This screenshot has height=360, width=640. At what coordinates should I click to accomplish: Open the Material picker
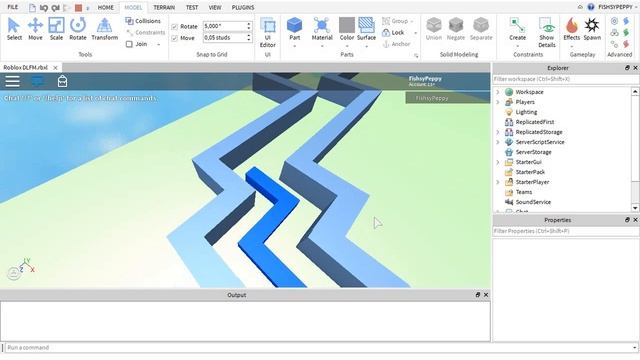322,29
